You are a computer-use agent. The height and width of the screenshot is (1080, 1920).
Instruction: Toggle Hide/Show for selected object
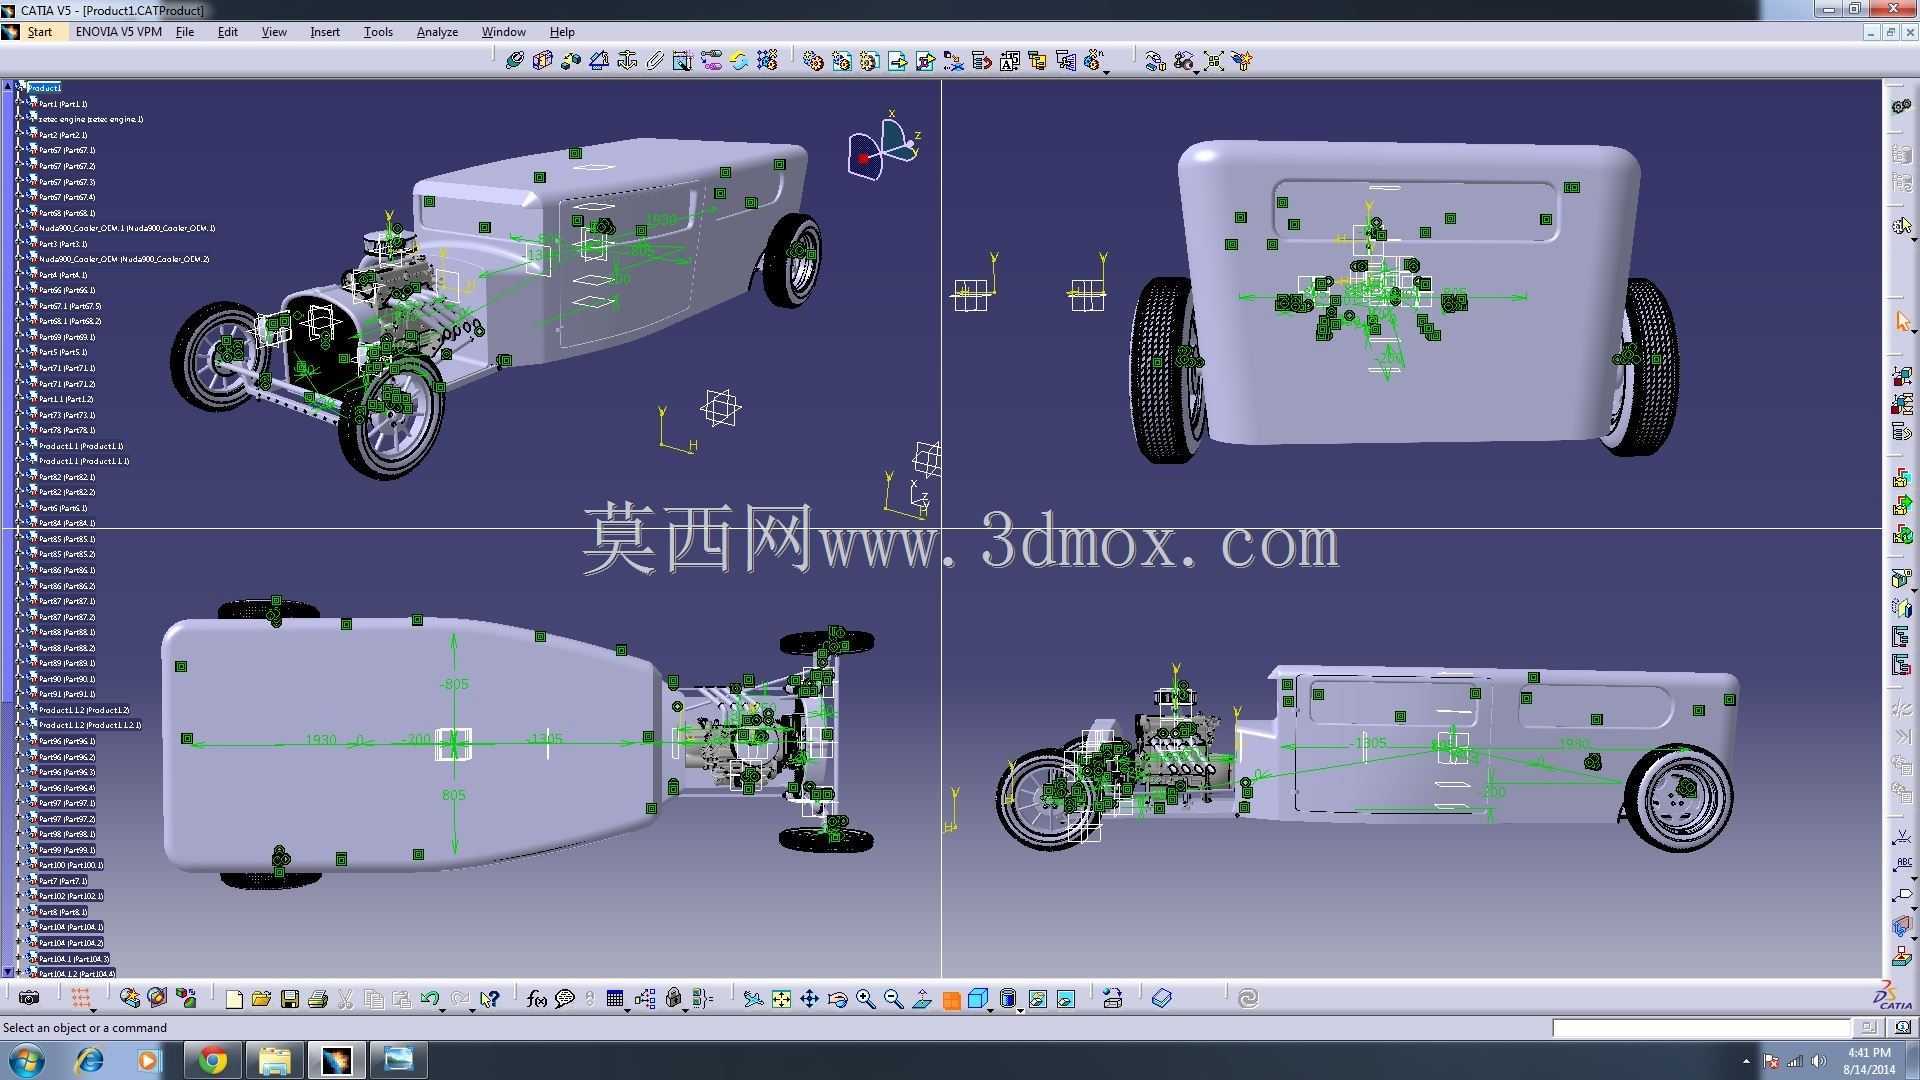click(1037, 998)
